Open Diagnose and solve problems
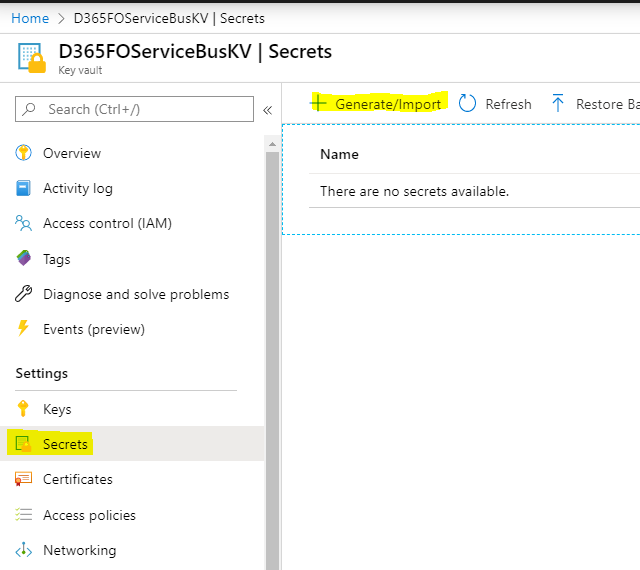 pyautogui.click(x=136, y=294)
